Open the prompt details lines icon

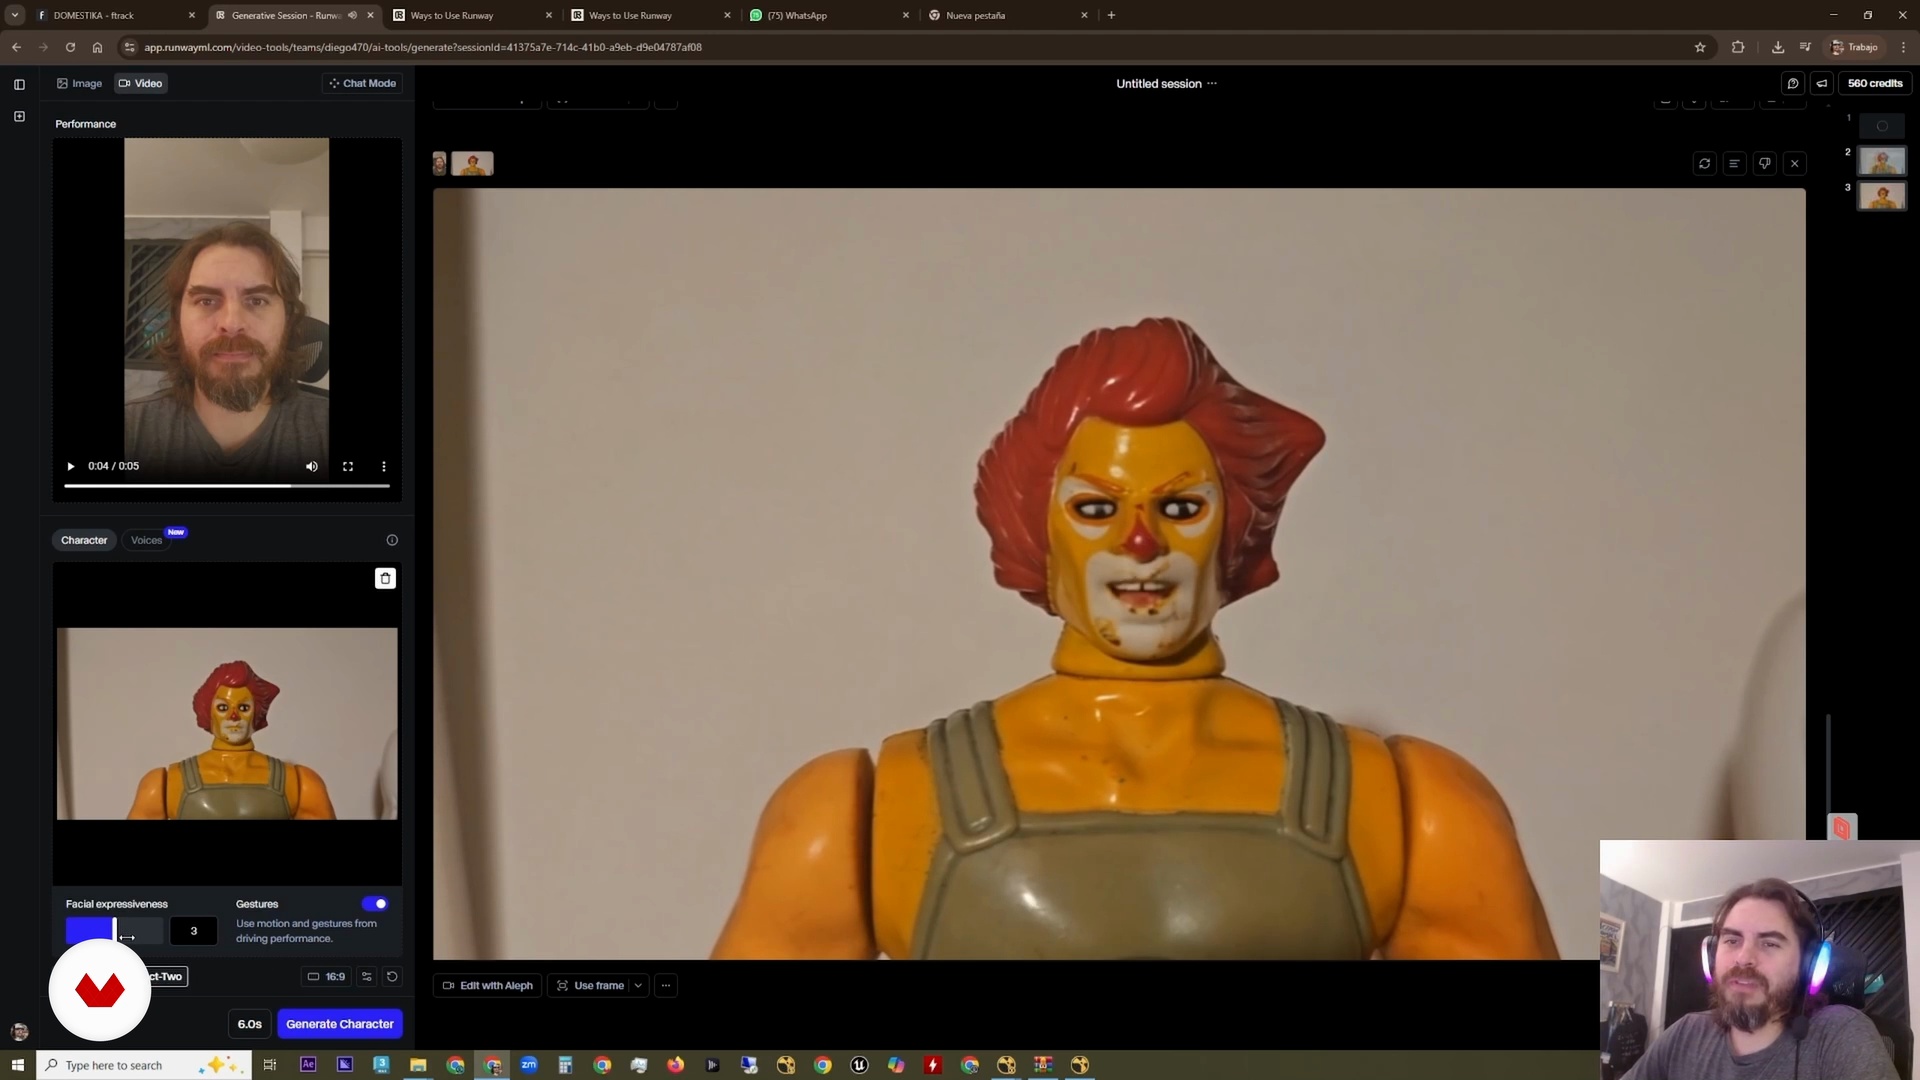coord(1735,164)
